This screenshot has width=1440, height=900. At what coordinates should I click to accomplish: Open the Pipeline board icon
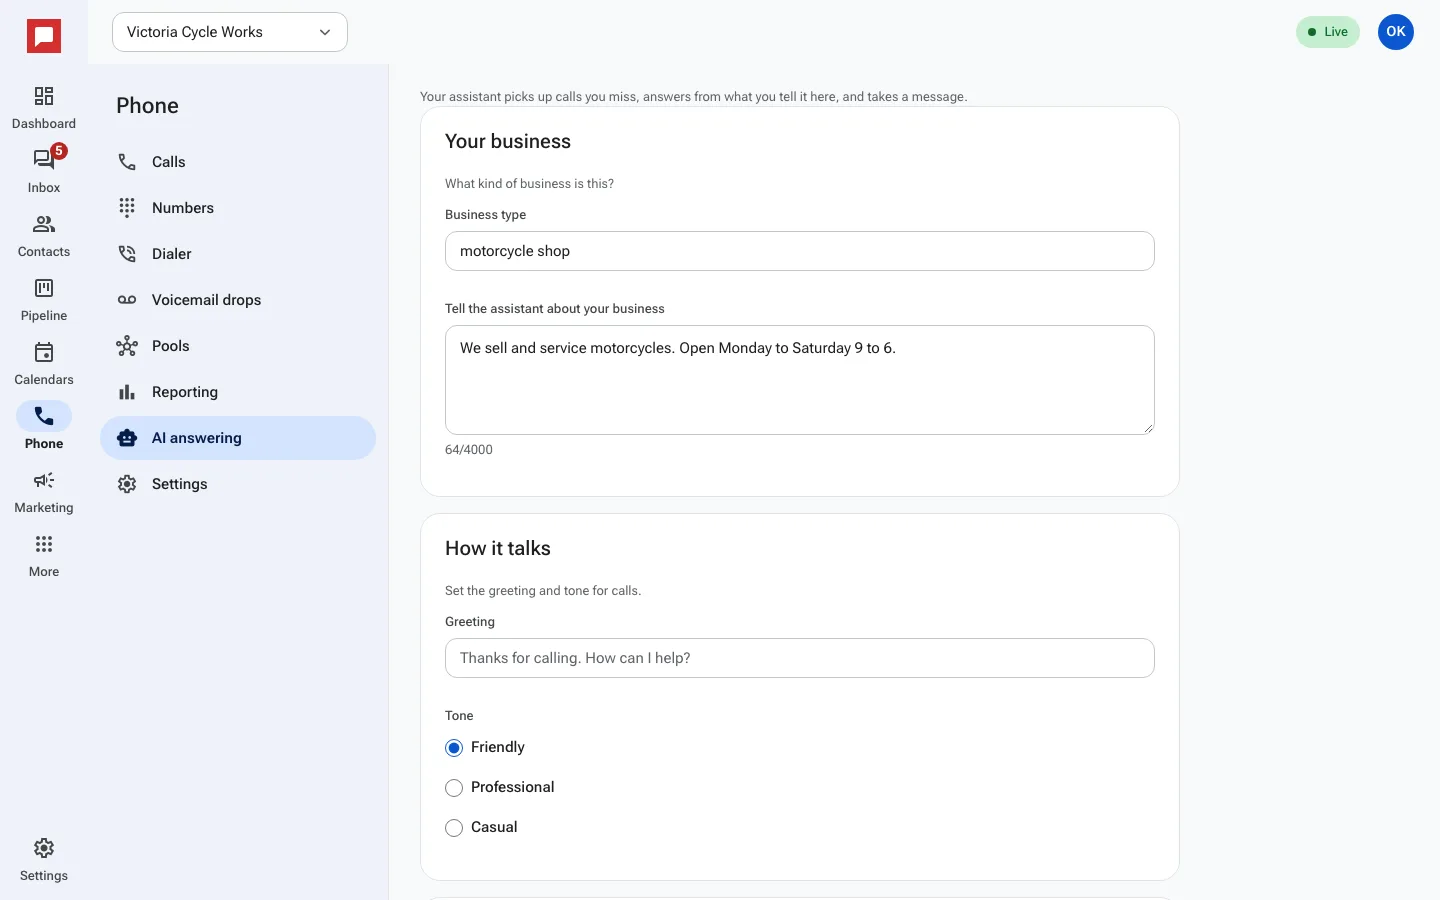[x=44, y=299]
